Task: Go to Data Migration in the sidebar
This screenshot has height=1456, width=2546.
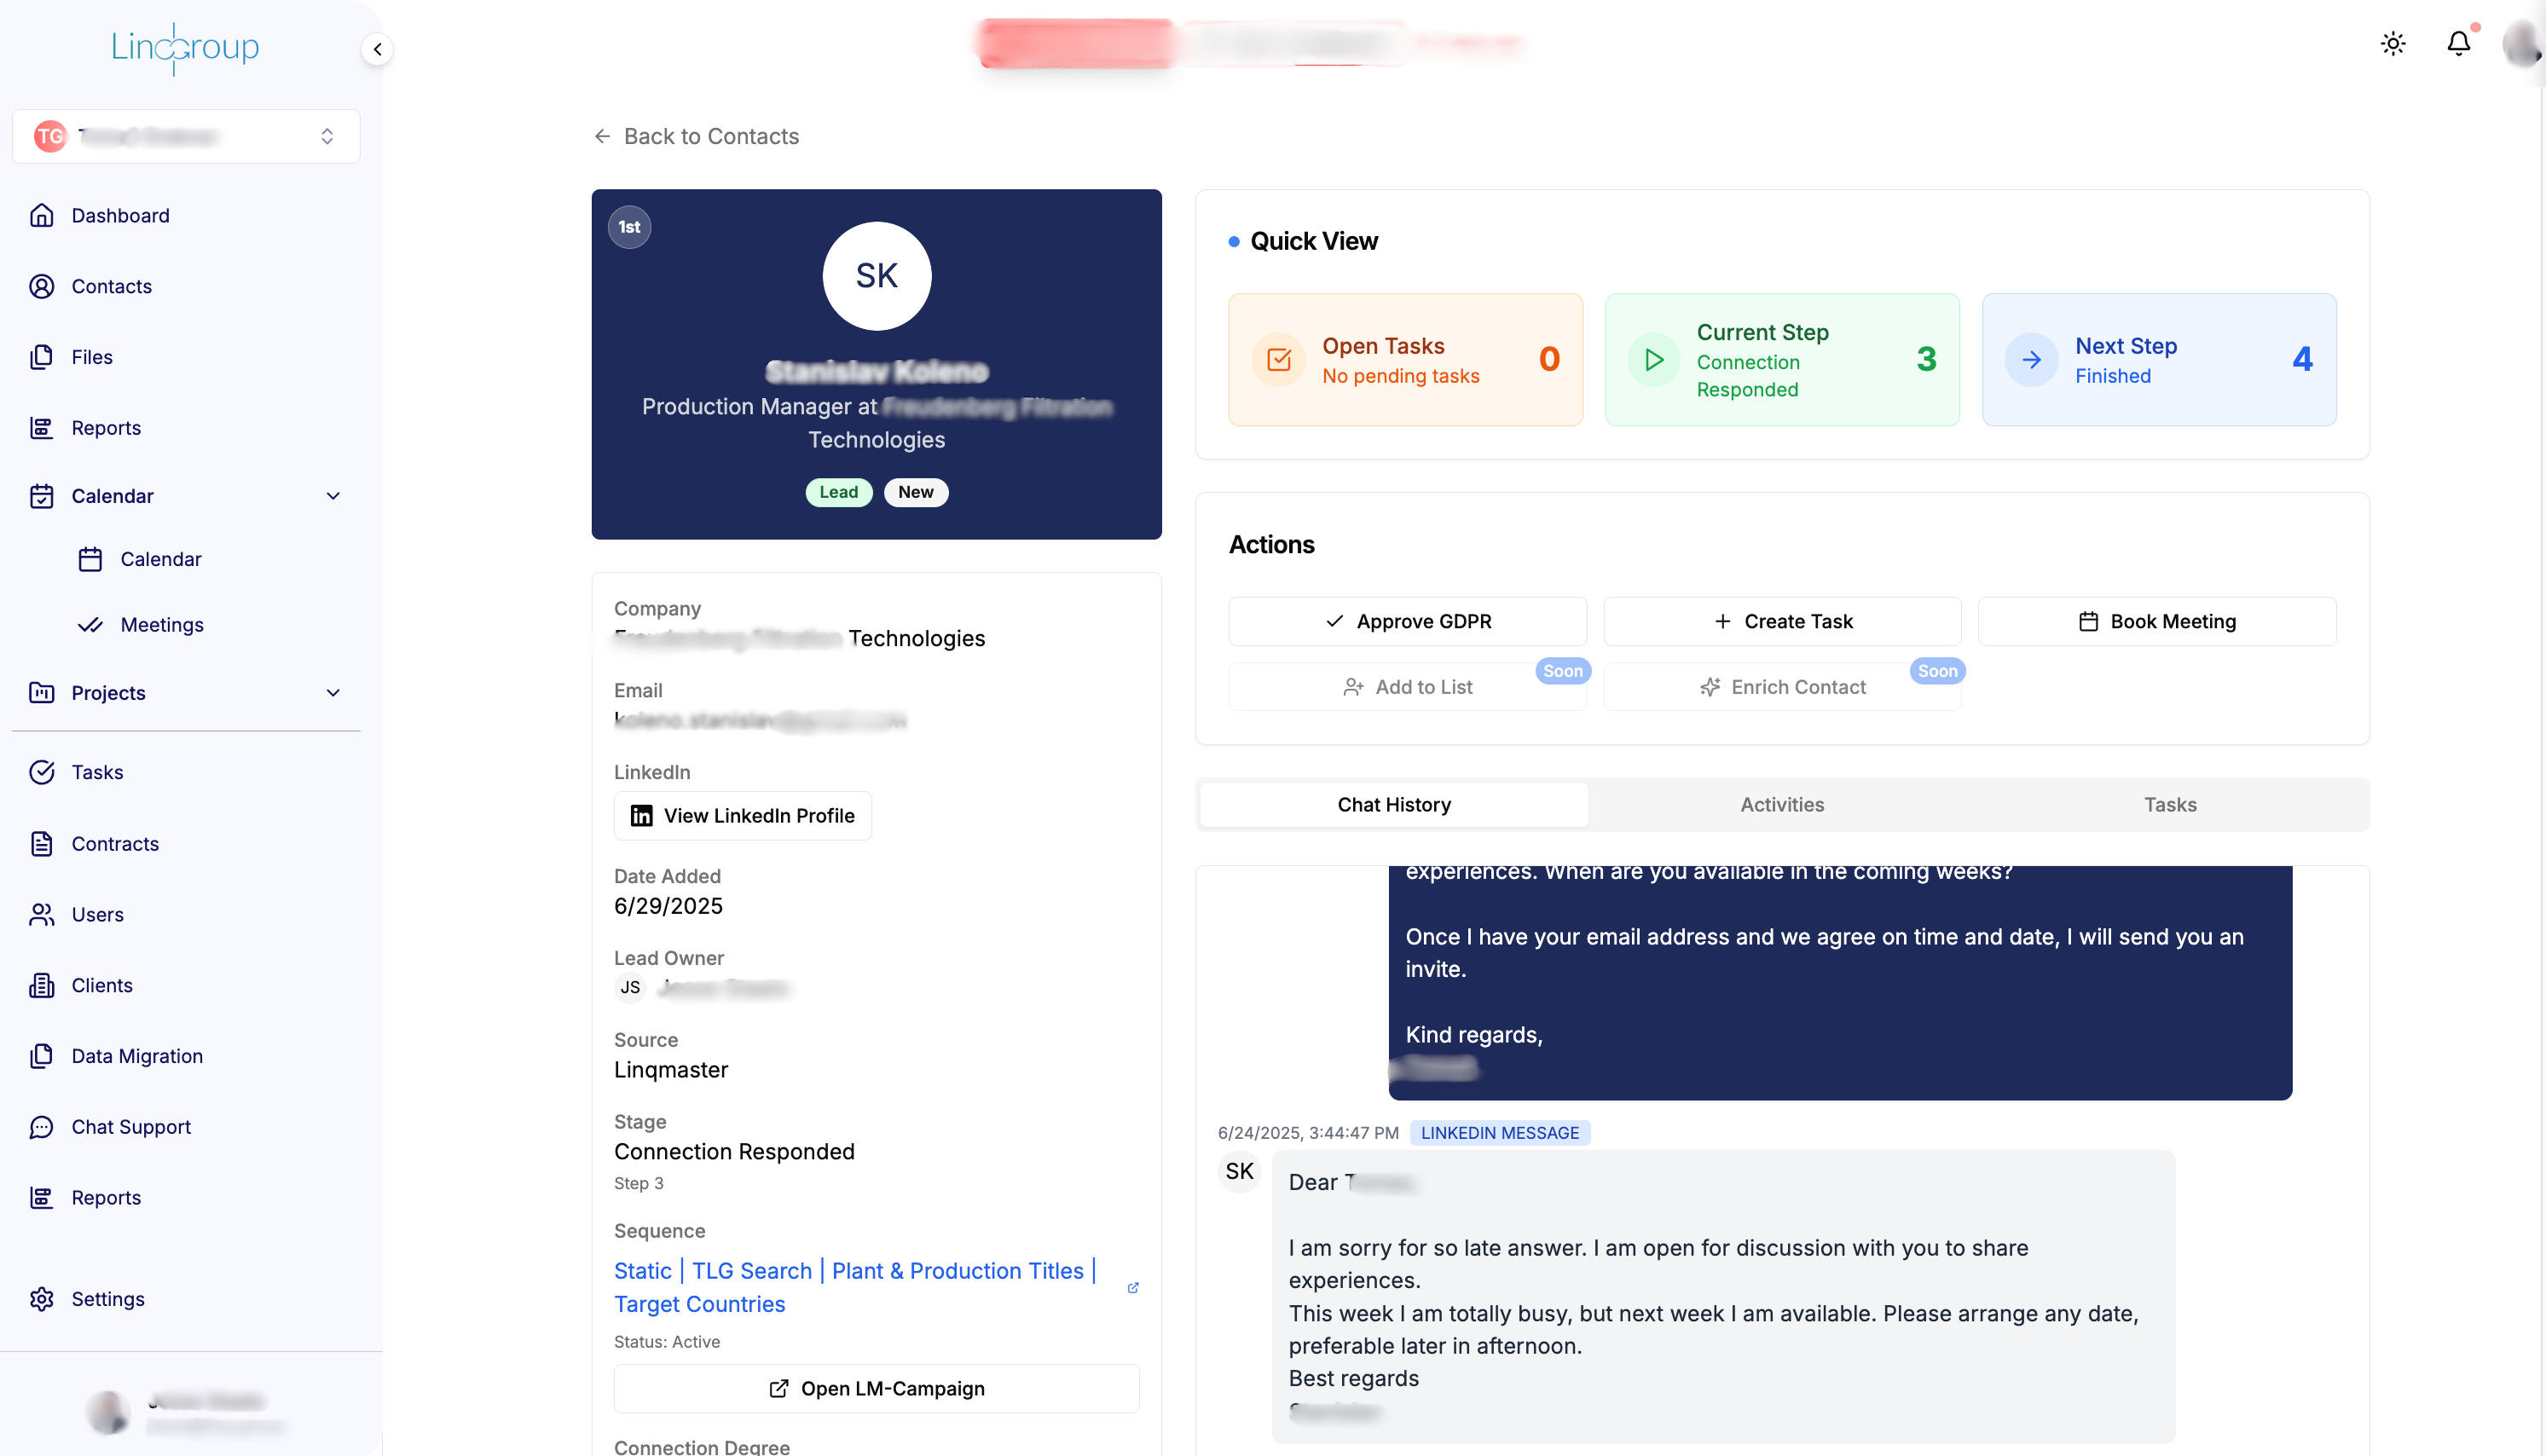Action: point(136,1056)
